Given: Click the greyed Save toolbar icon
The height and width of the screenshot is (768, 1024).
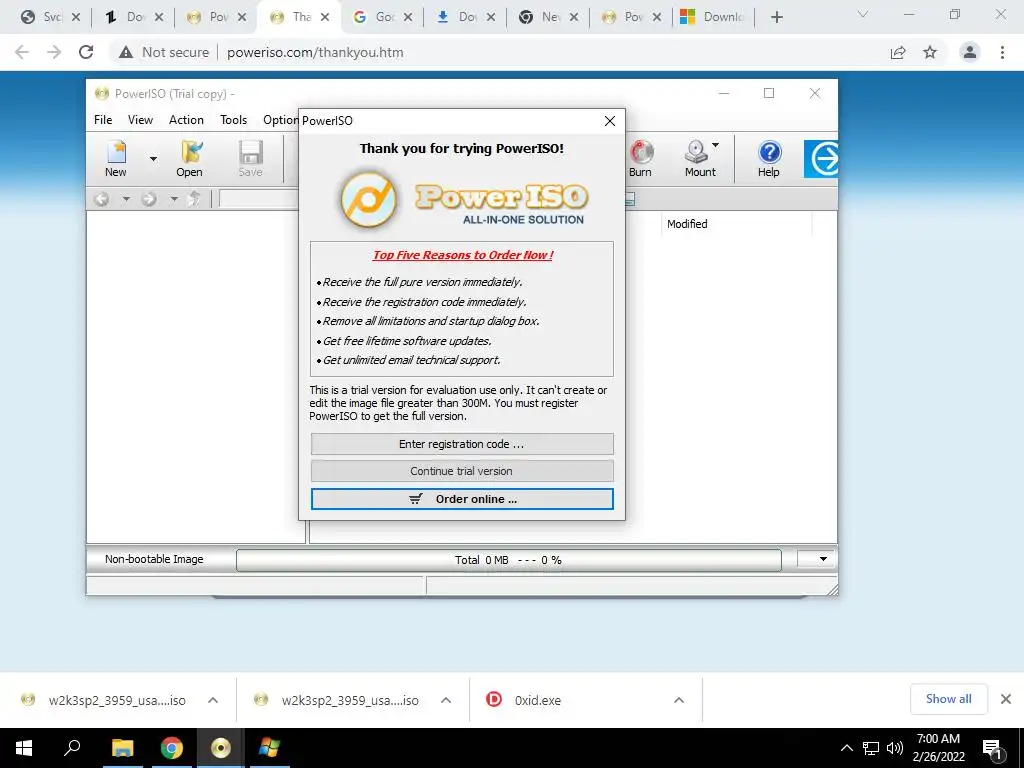Looking at the screenshot, I should (250, 152).
